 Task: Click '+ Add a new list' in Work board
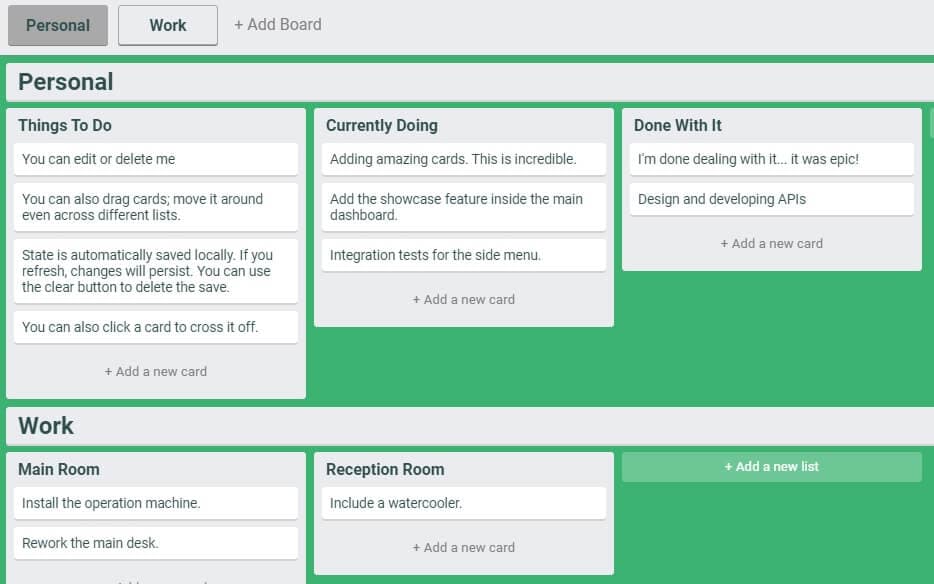pyautogui.click(x=772, y=467)
